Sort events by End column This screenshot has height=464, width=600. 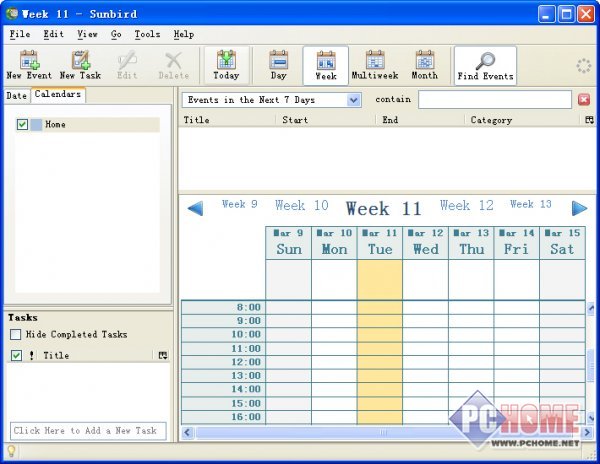420,120
